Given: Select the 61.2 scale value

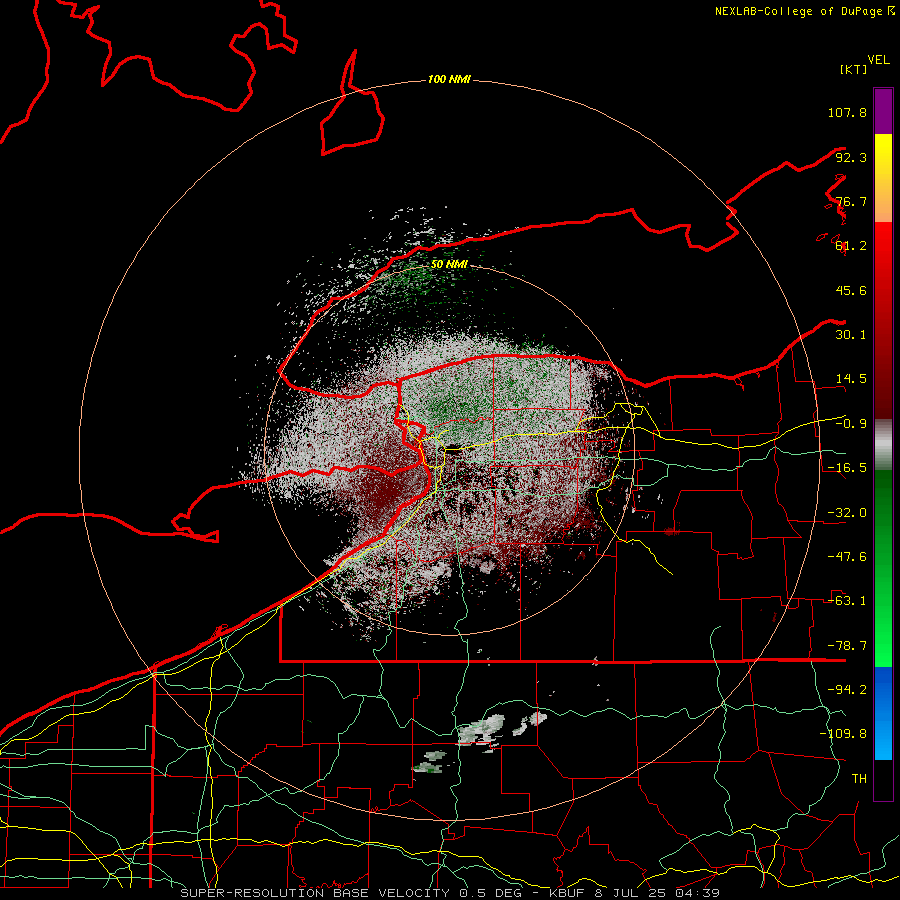Looking at the screenshot, I should 851,246.
